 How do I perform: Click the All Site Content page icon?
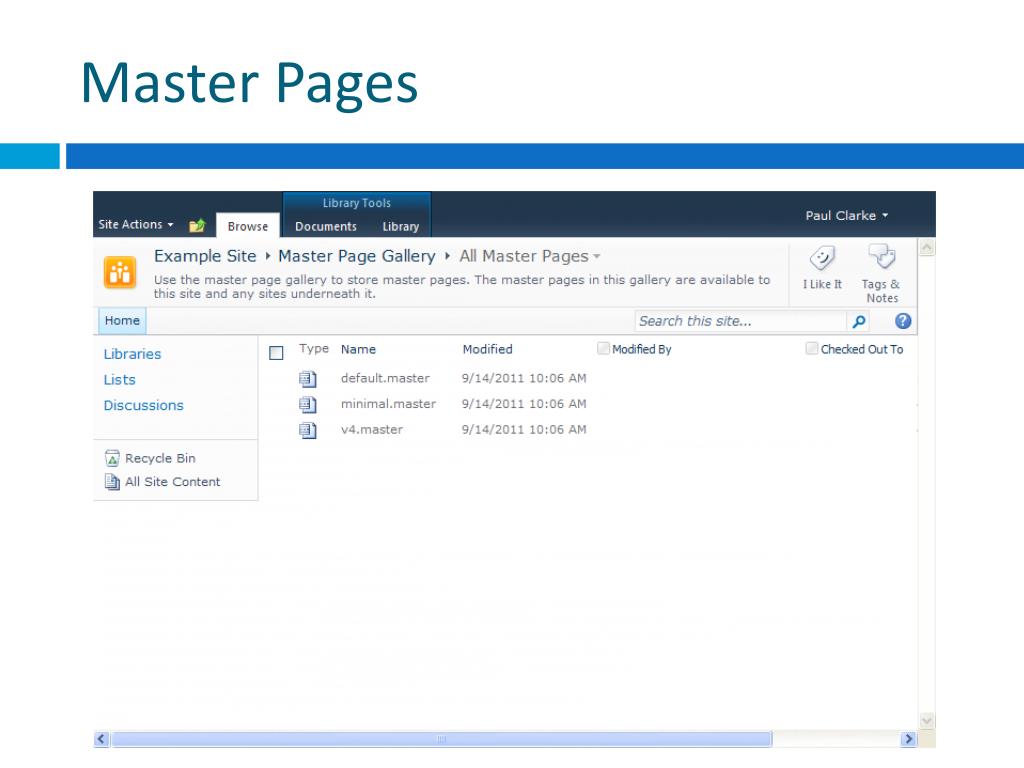(x=112, y=482)
